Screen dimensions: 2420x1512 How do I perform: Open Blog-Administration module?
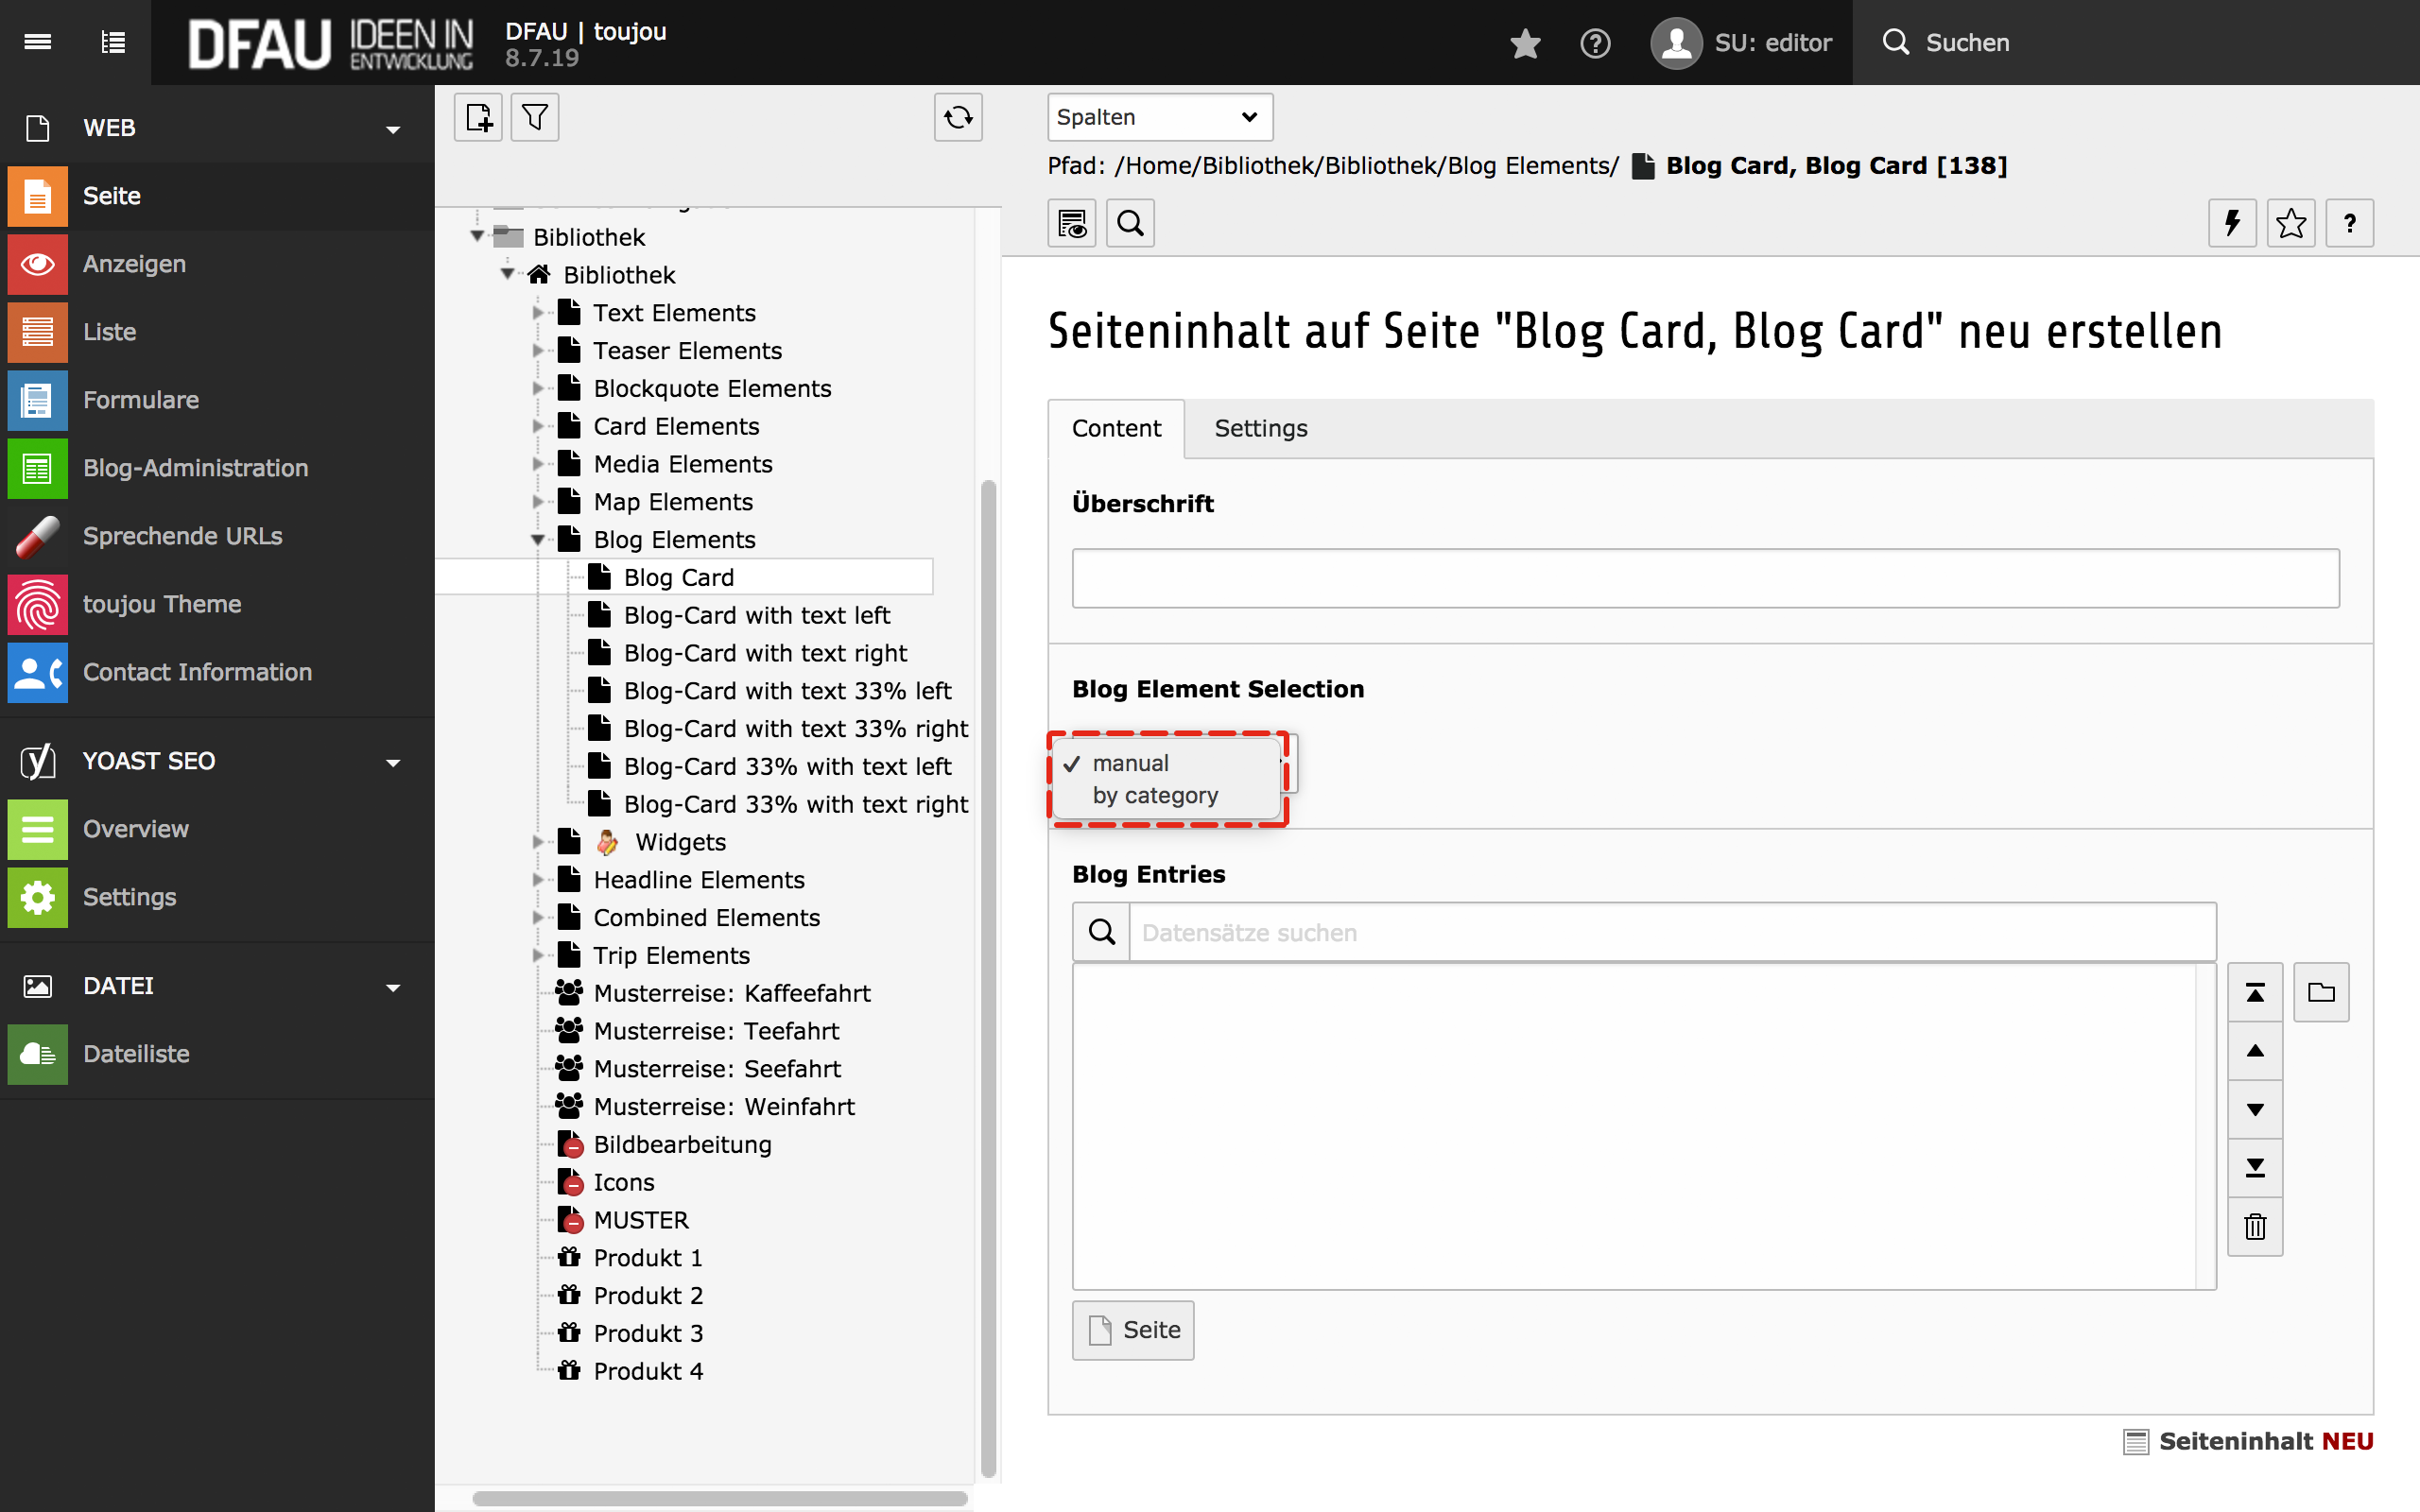tap(217, 468)
